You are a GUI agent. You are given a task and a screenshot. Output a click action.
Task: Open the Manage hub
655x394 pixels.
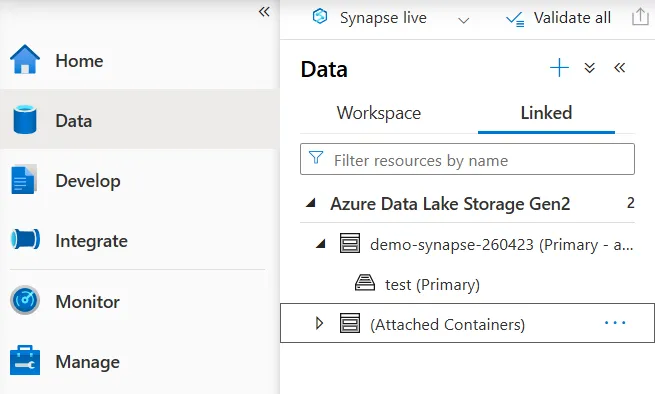click(138, 361)
